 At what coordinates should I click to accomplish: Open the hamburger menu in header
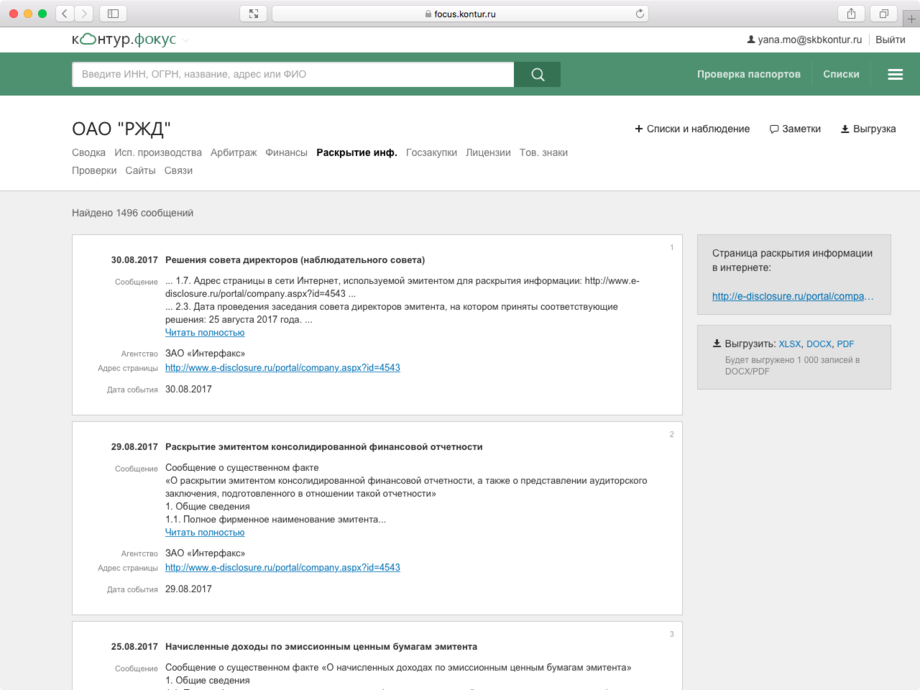click(895, 74)
